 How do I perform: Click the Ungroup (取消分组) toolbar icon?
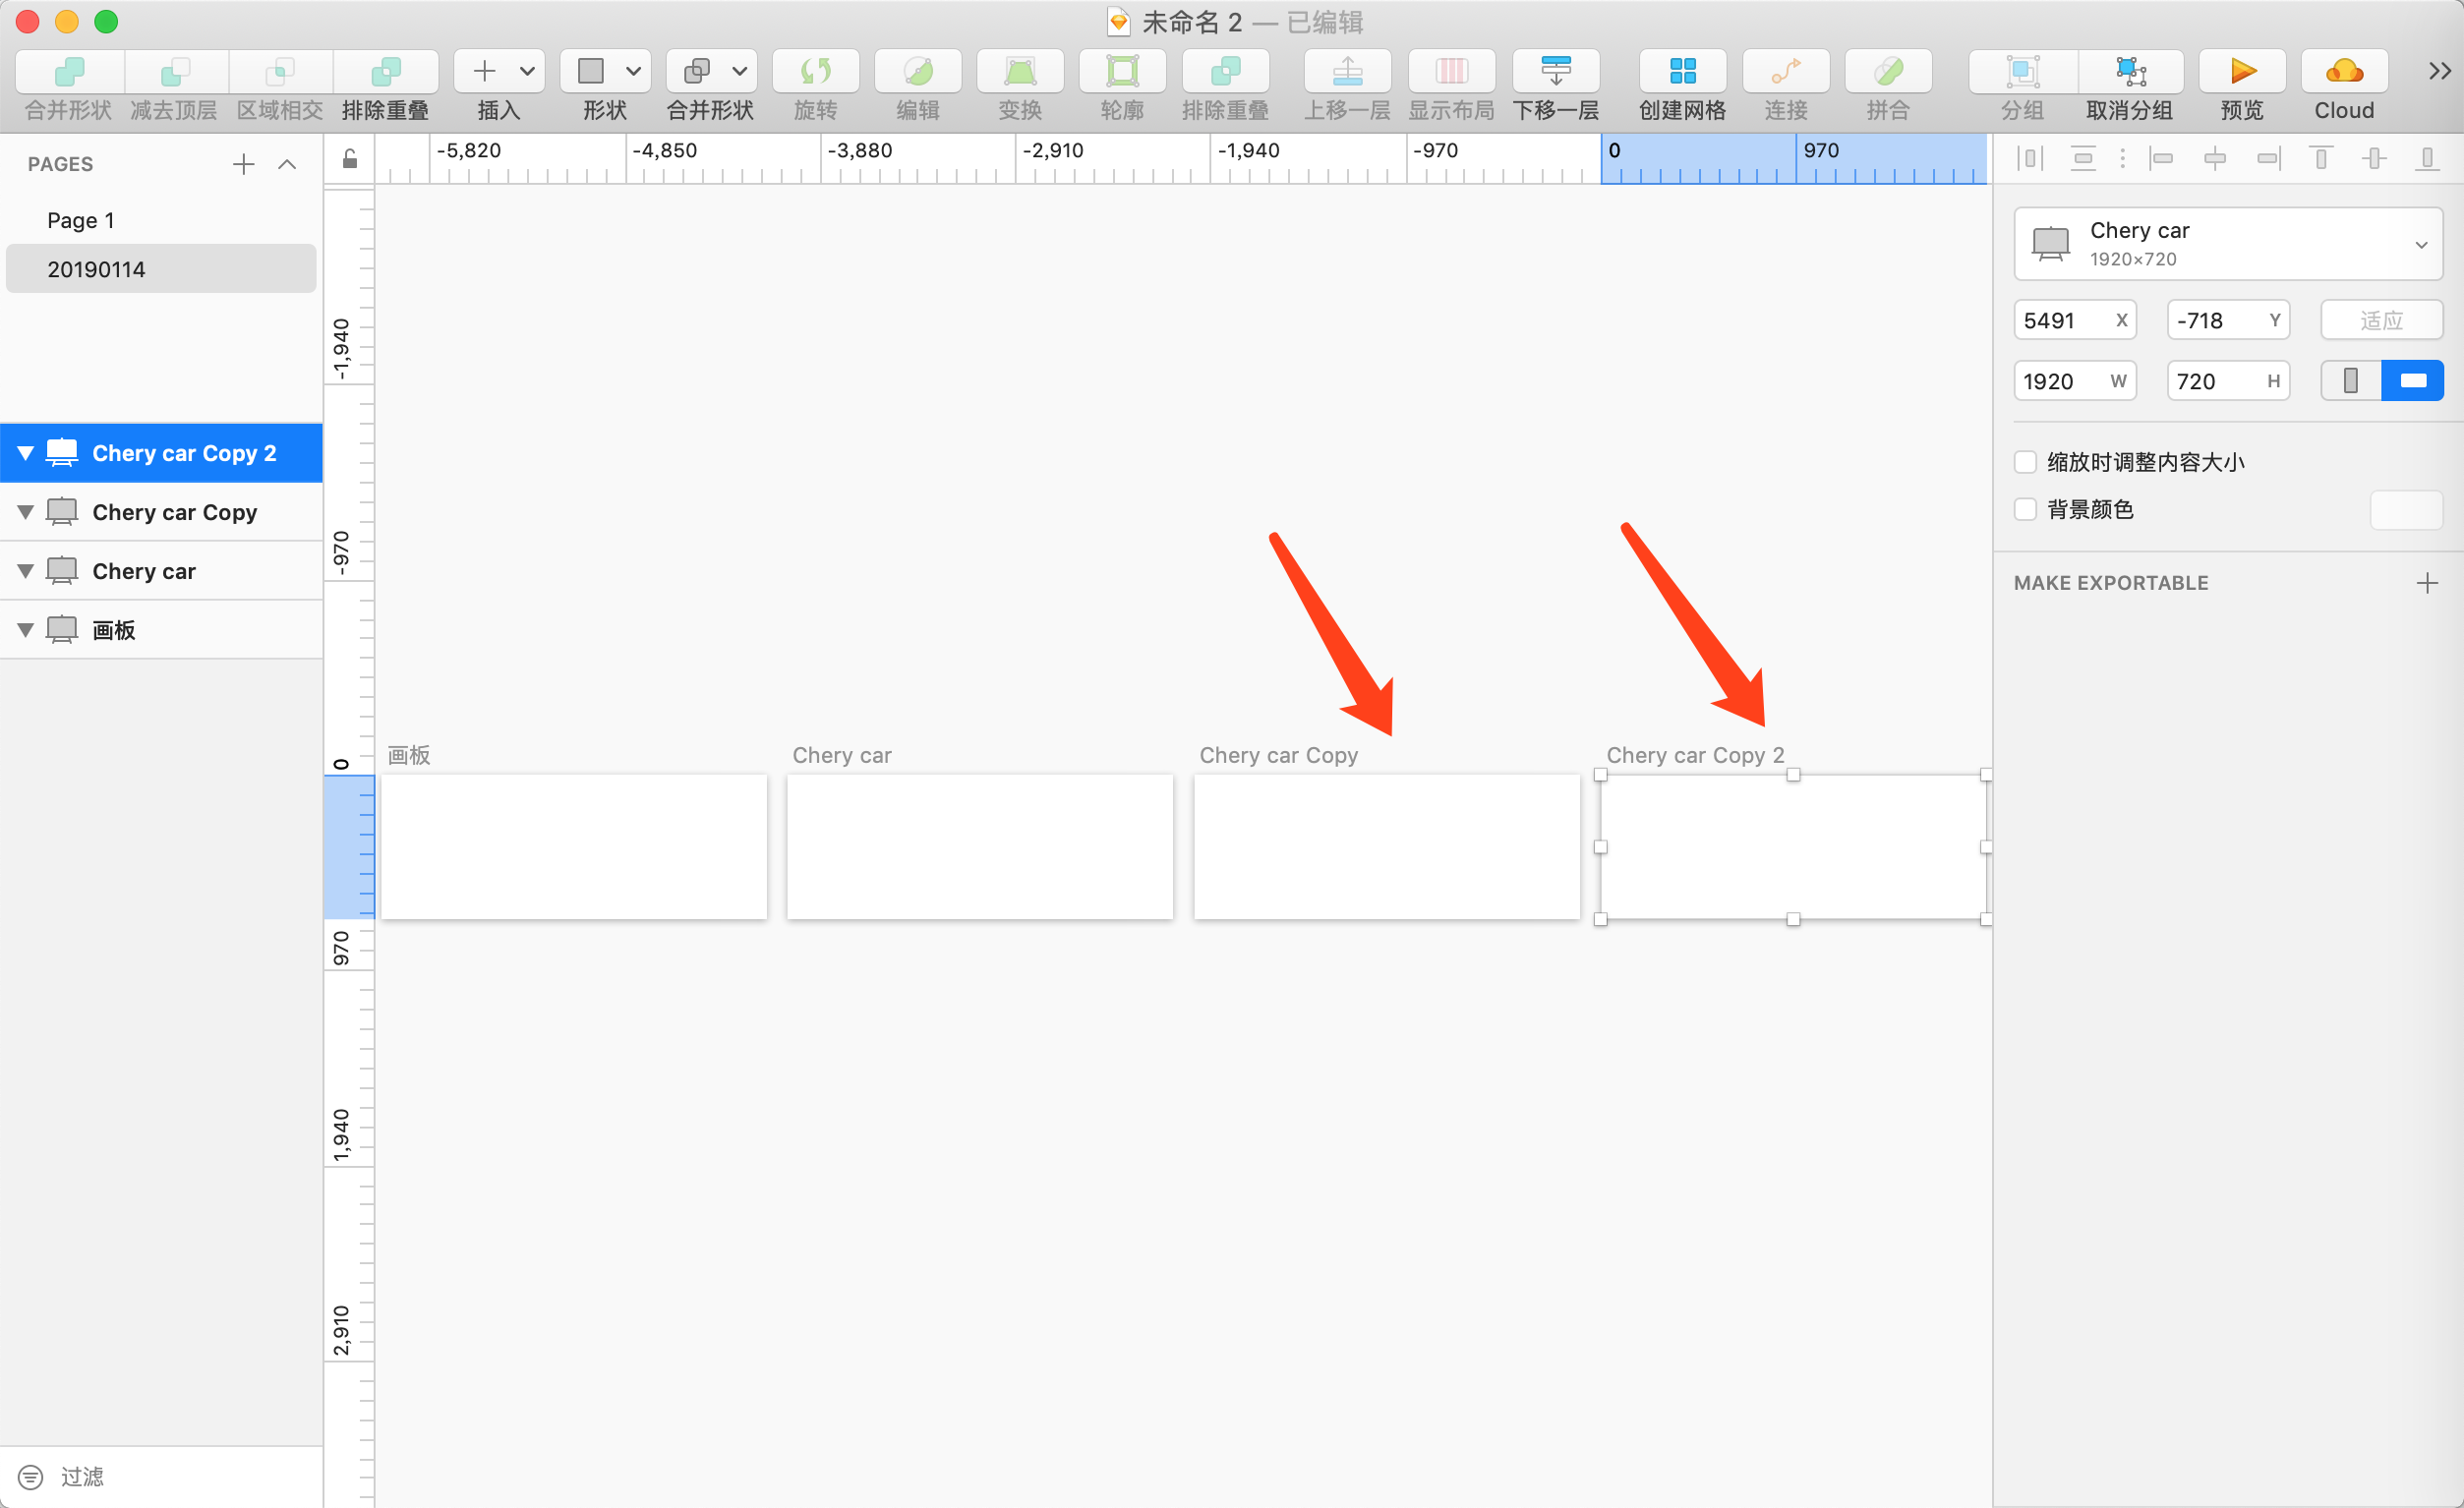2129,72
